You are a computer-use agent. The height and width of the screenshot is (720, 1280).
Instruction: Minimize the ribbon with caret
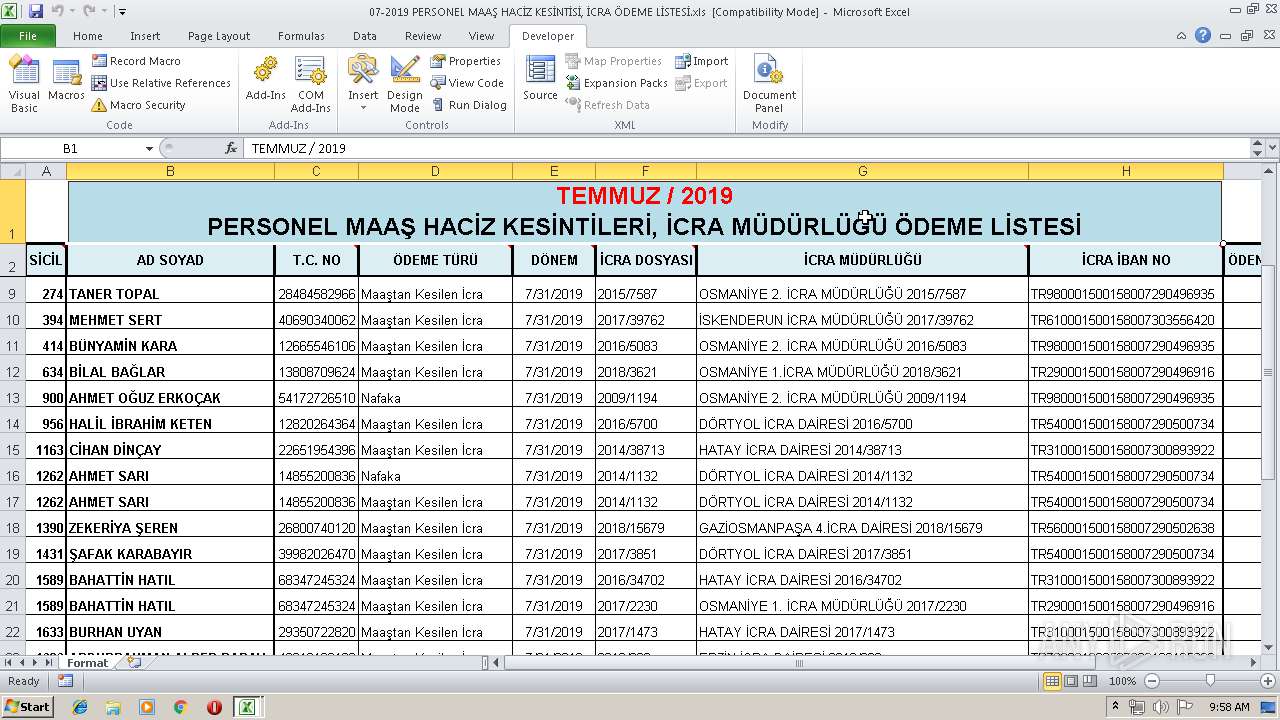pos(1182,35)
